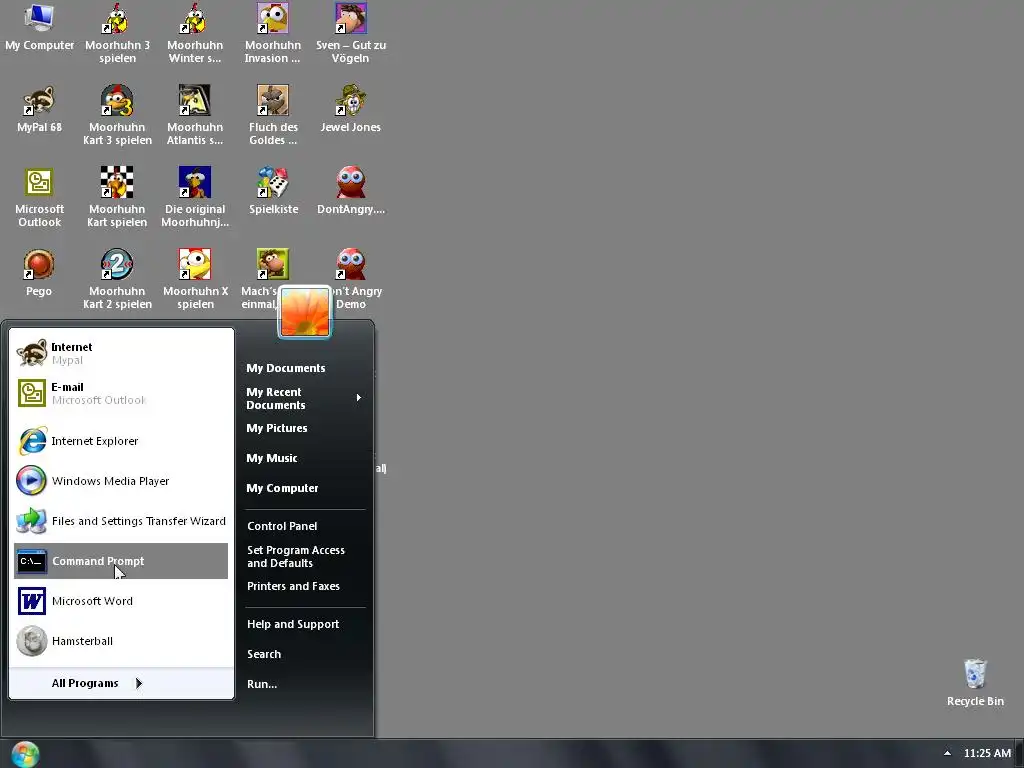Open the Run... dialog
1024x768 pixels.
[305, 684]
